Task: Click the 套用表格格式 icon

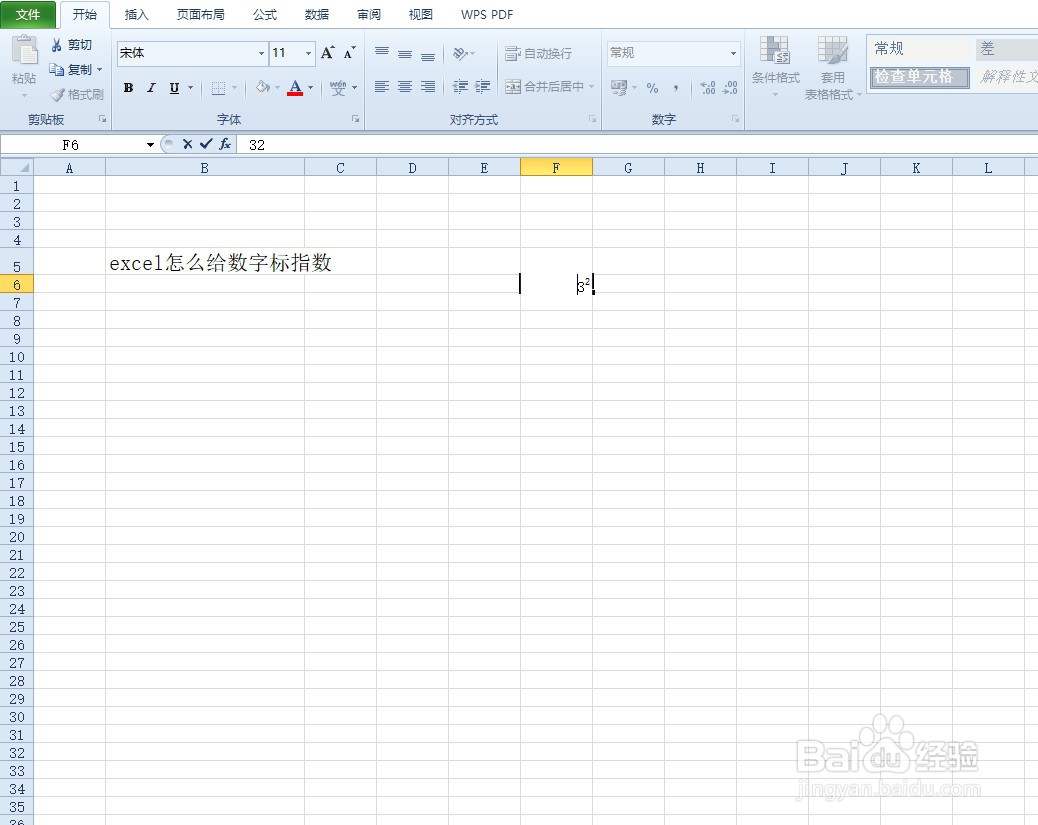Action: tap(832, 68)
